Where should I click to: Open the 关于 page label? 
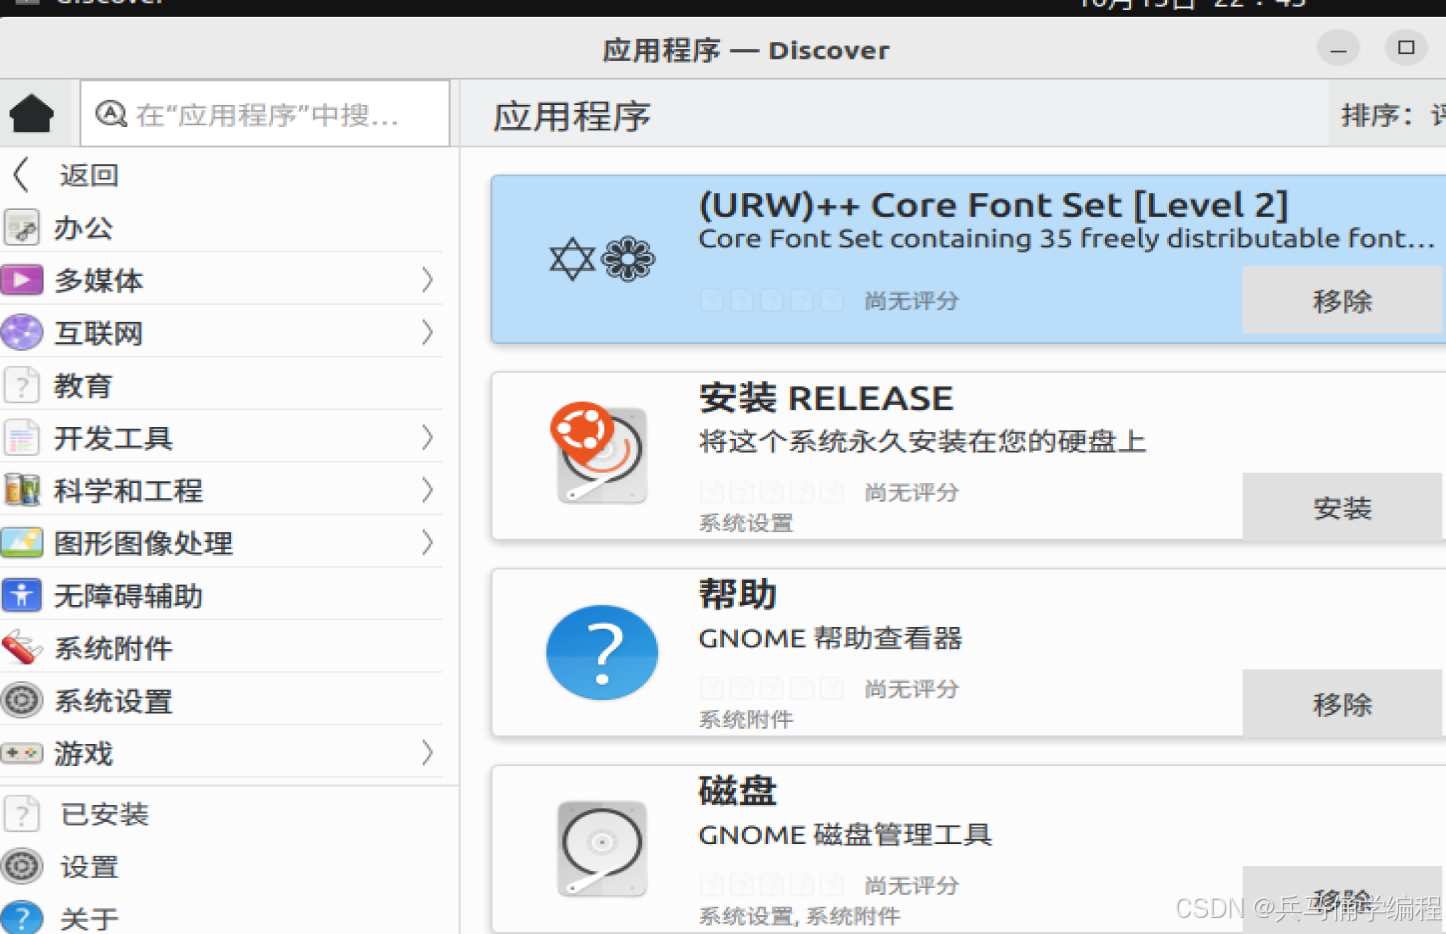pos(89,919)
